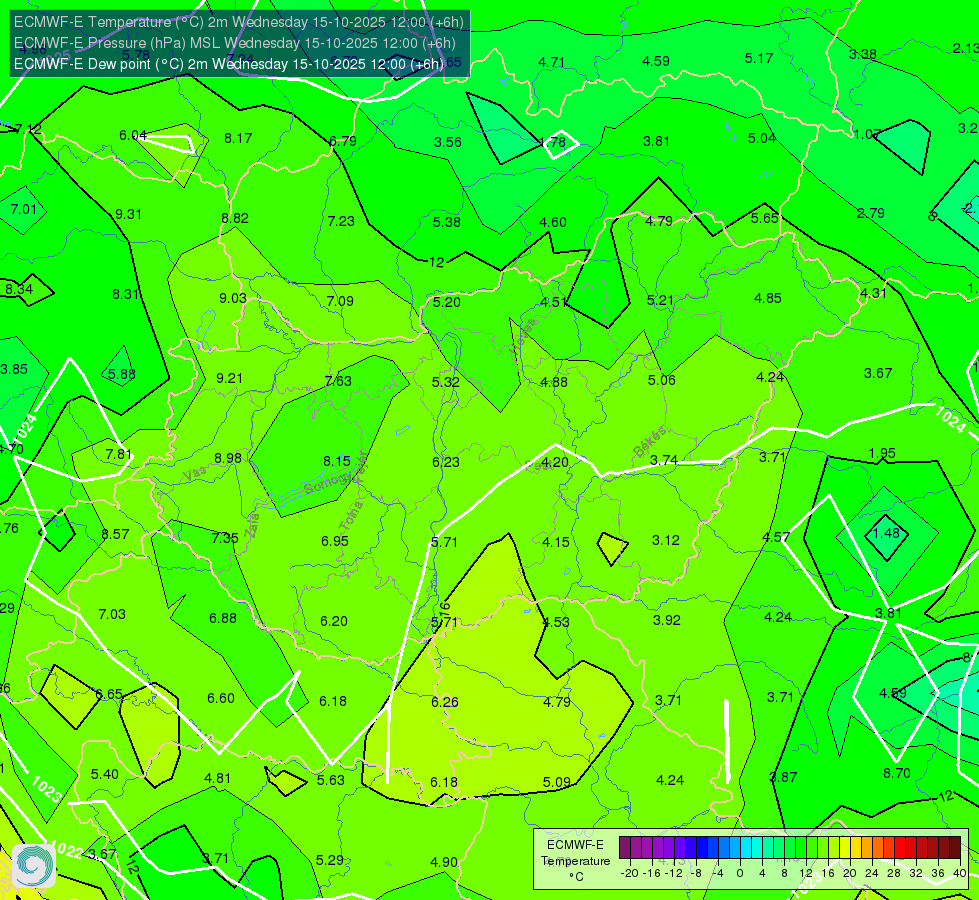Click the map value 9.21

[229, 378]
